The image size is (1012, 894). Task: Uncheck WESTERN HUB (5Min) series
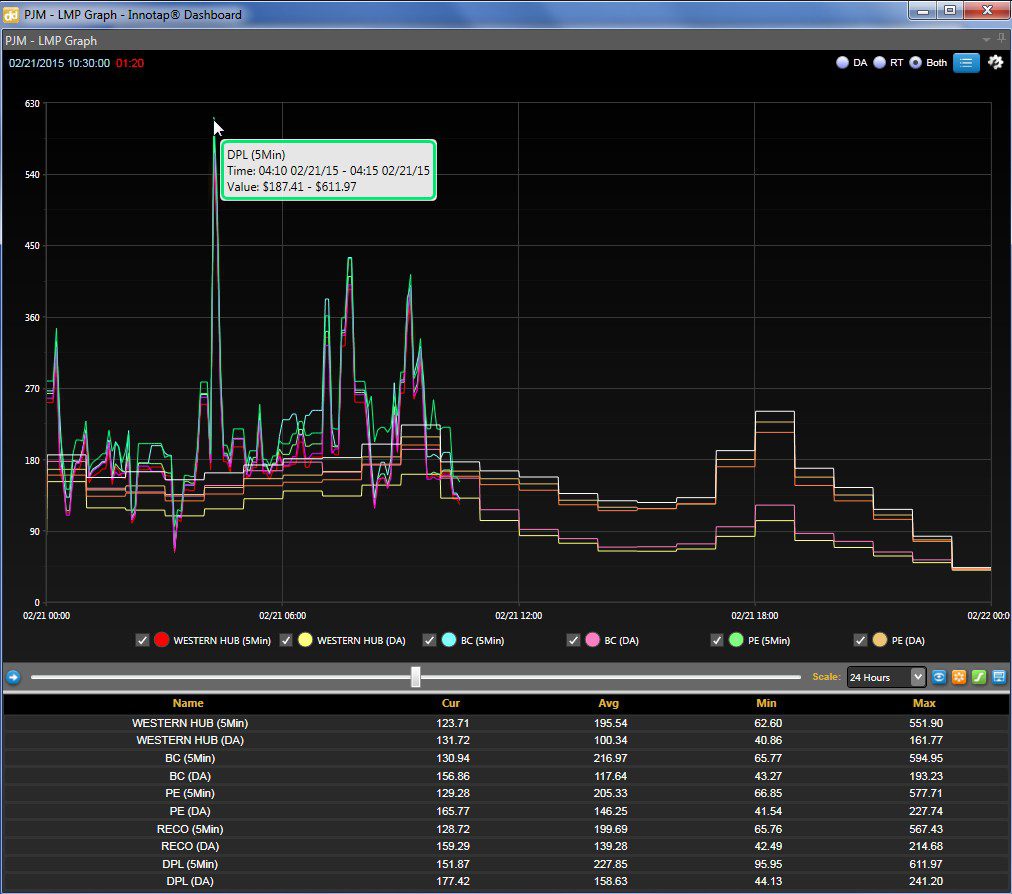(x=143, y=640)
